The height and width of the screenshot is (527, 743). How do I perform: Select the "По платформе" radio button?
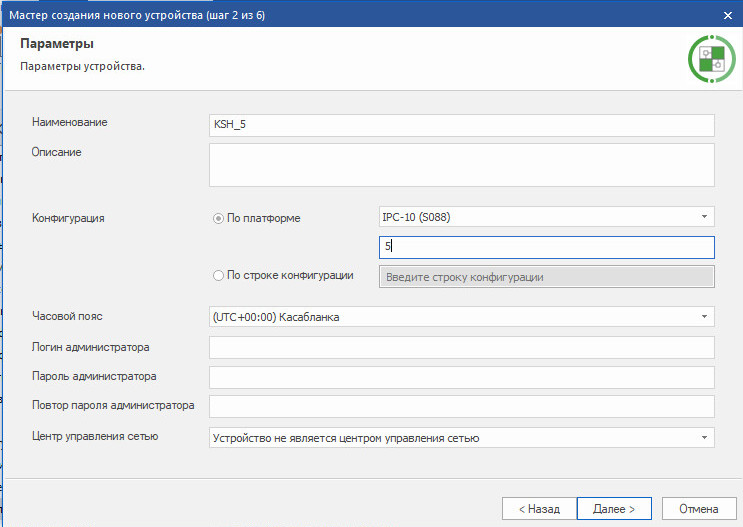click(x=218, y=218)
